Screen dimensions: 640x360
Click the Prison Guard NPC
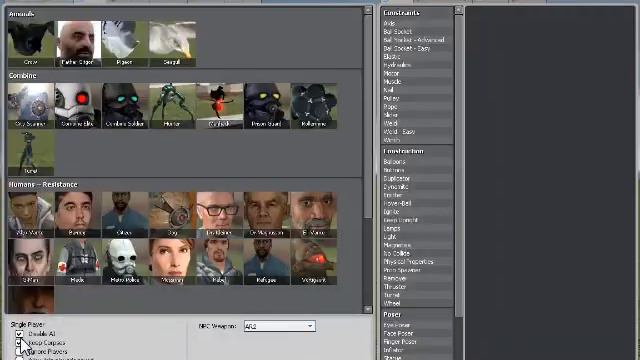[267, 106]
